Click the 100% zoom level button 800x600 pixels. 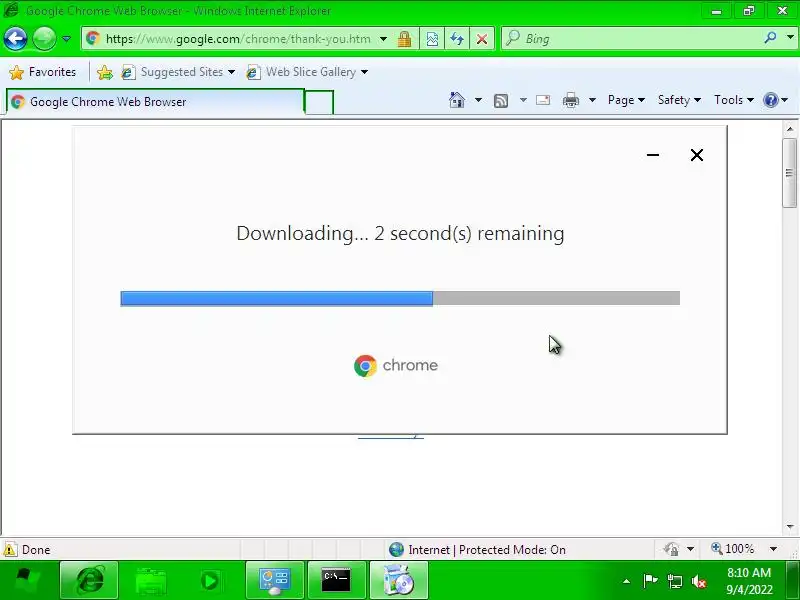pyautogui.click(x=733, y=549)
